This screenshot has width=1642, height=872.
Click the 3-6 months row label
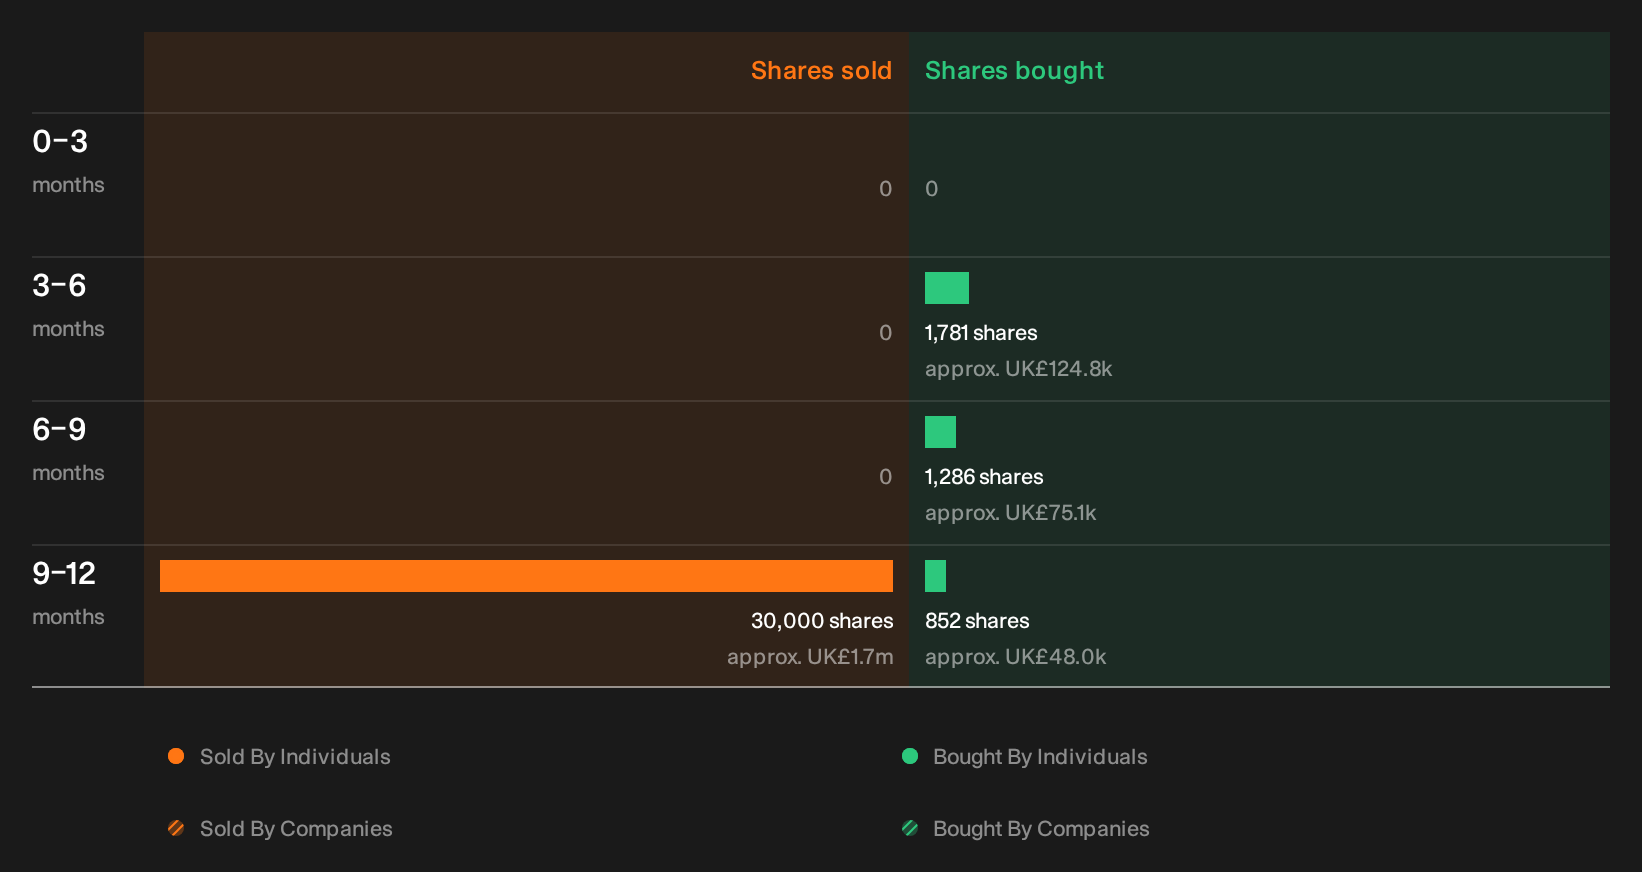pyautogui.click(x=68, y=305)
